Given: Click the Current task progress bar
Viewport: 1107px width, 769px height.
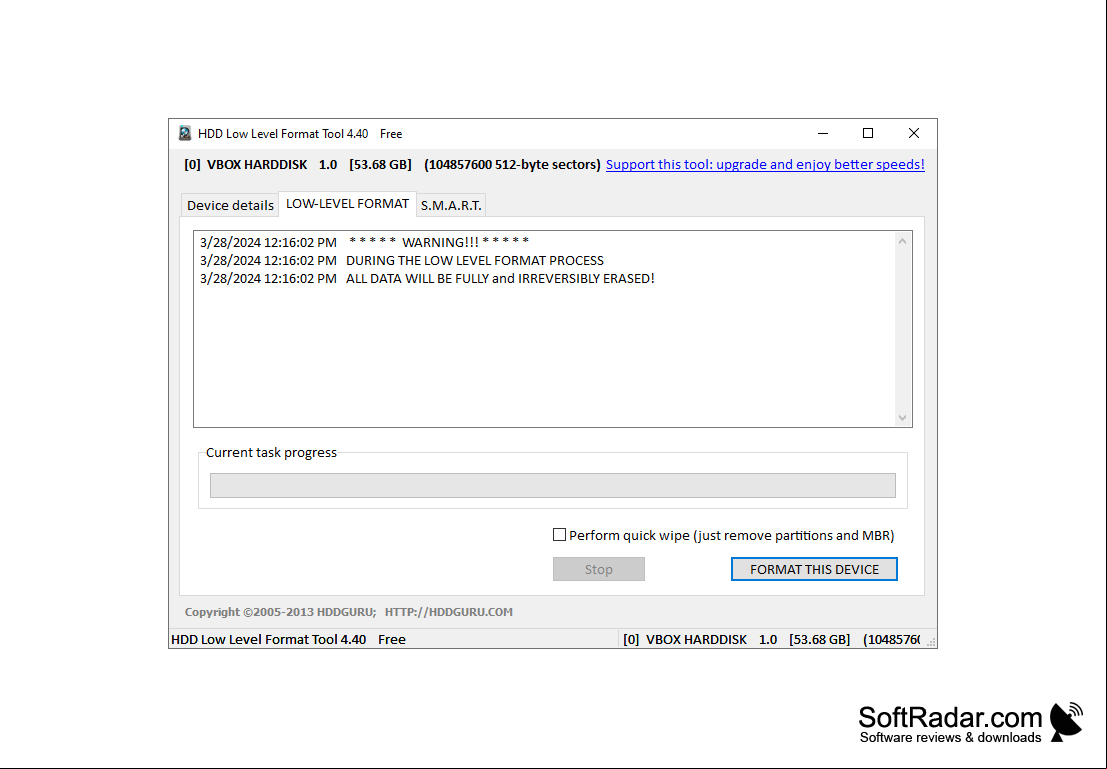Looking at the screenshot, I should tap(553, 485).
